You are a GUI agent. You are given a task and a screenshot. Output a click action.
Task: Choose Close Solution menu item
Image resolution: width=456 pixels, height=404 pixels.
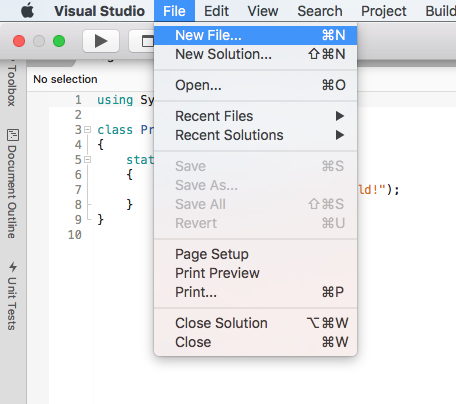pos(256,323)
